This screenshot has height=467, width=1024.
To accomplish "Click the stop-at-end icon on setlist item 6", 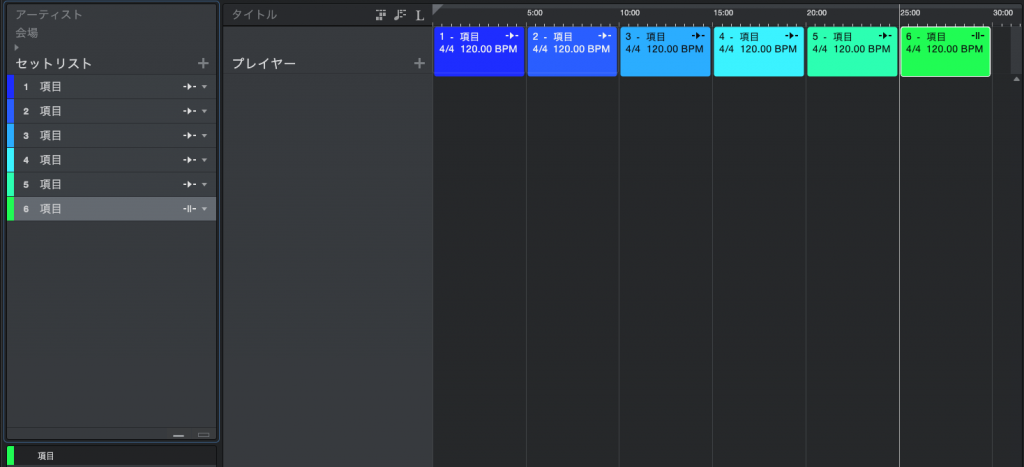I will pyautogui.click(x=188, y=209).
